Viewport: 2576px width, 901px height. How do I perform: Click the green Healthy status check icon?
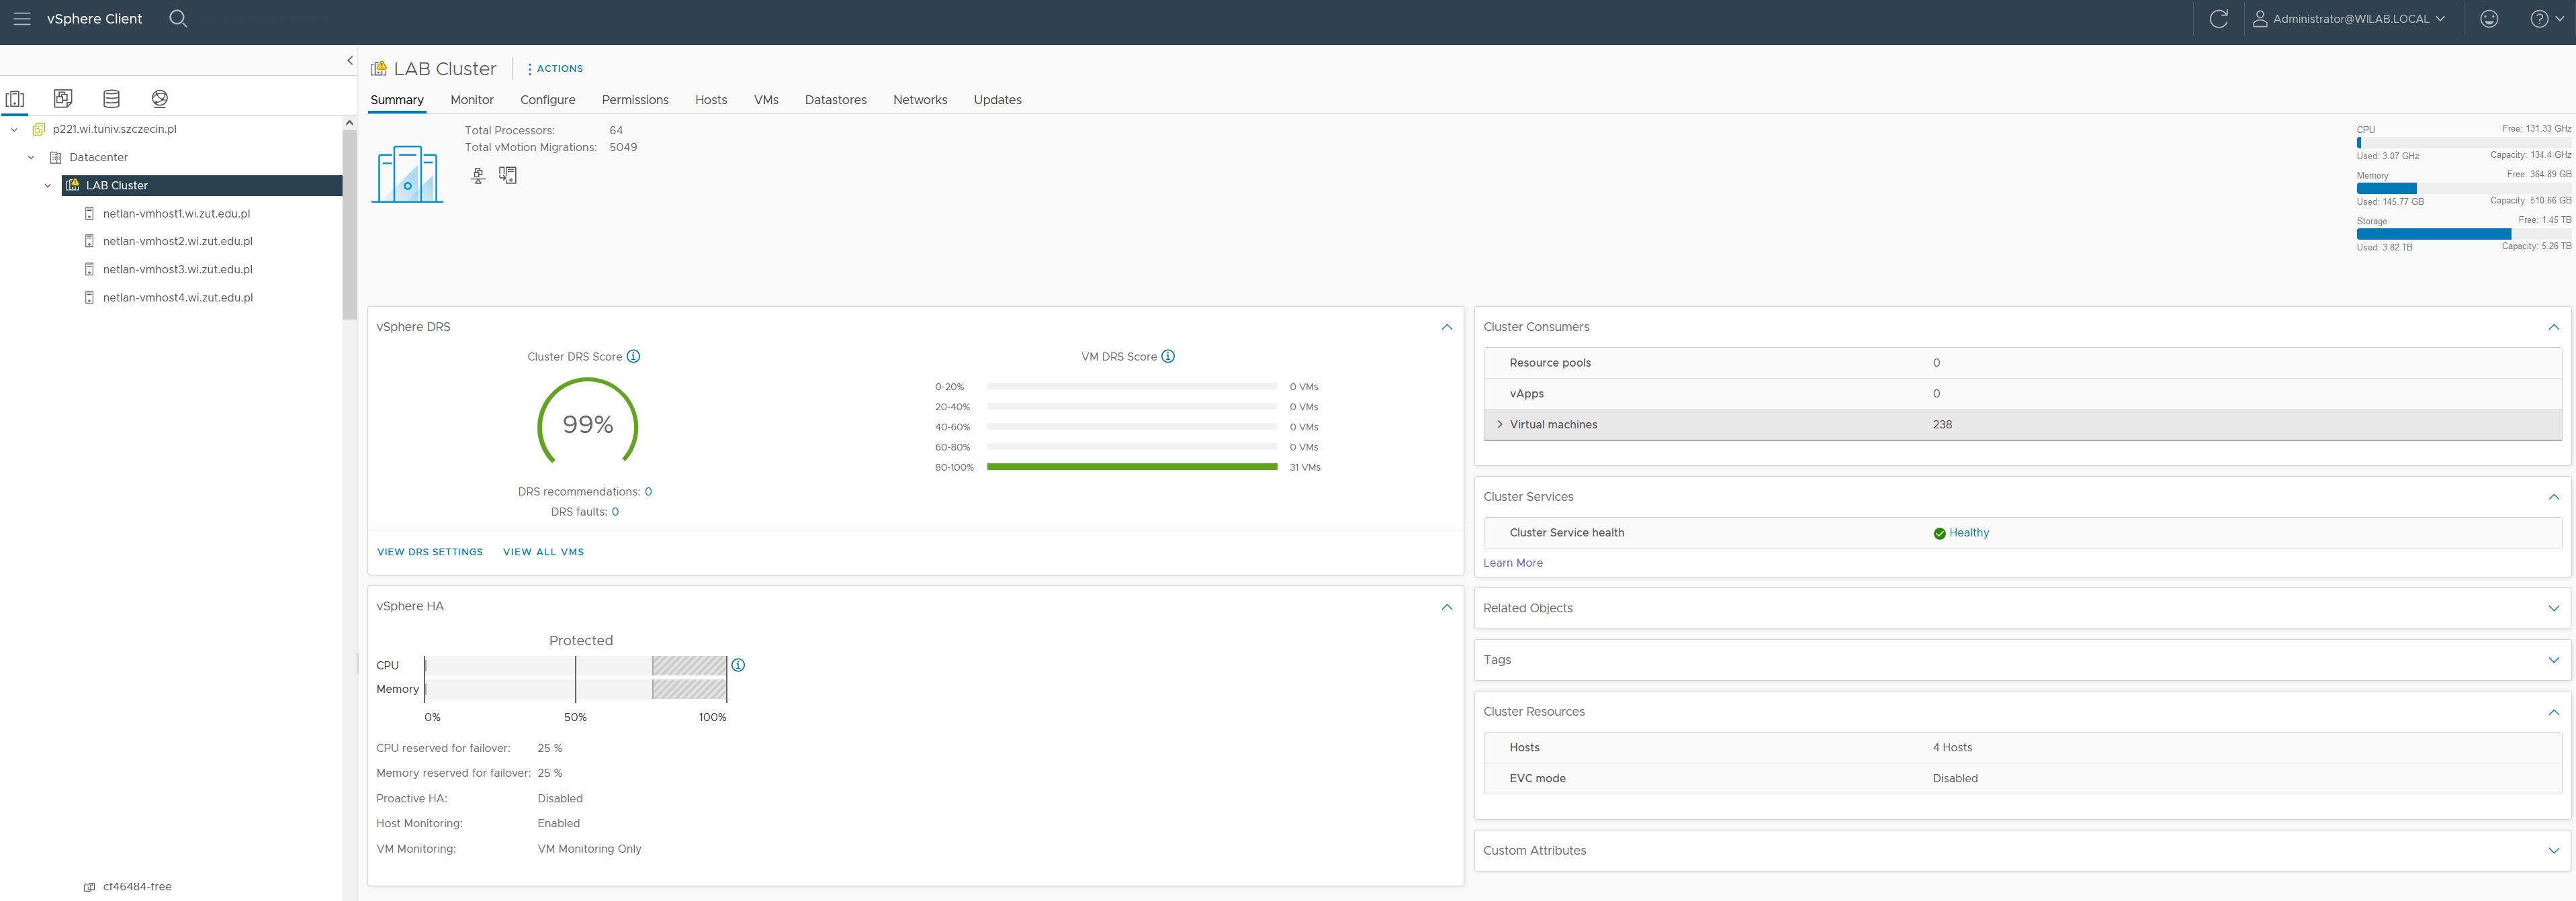(1939, 533)
